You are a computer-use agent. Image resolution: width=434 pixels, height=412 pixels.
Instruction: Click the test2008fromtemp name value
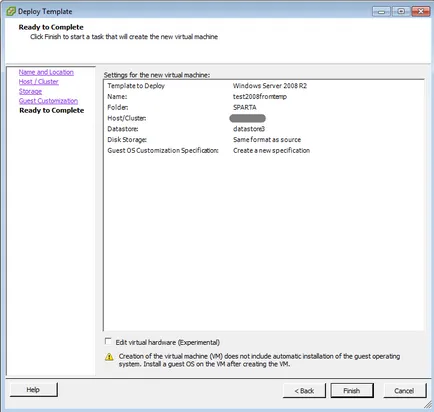(x=260, y=97)
